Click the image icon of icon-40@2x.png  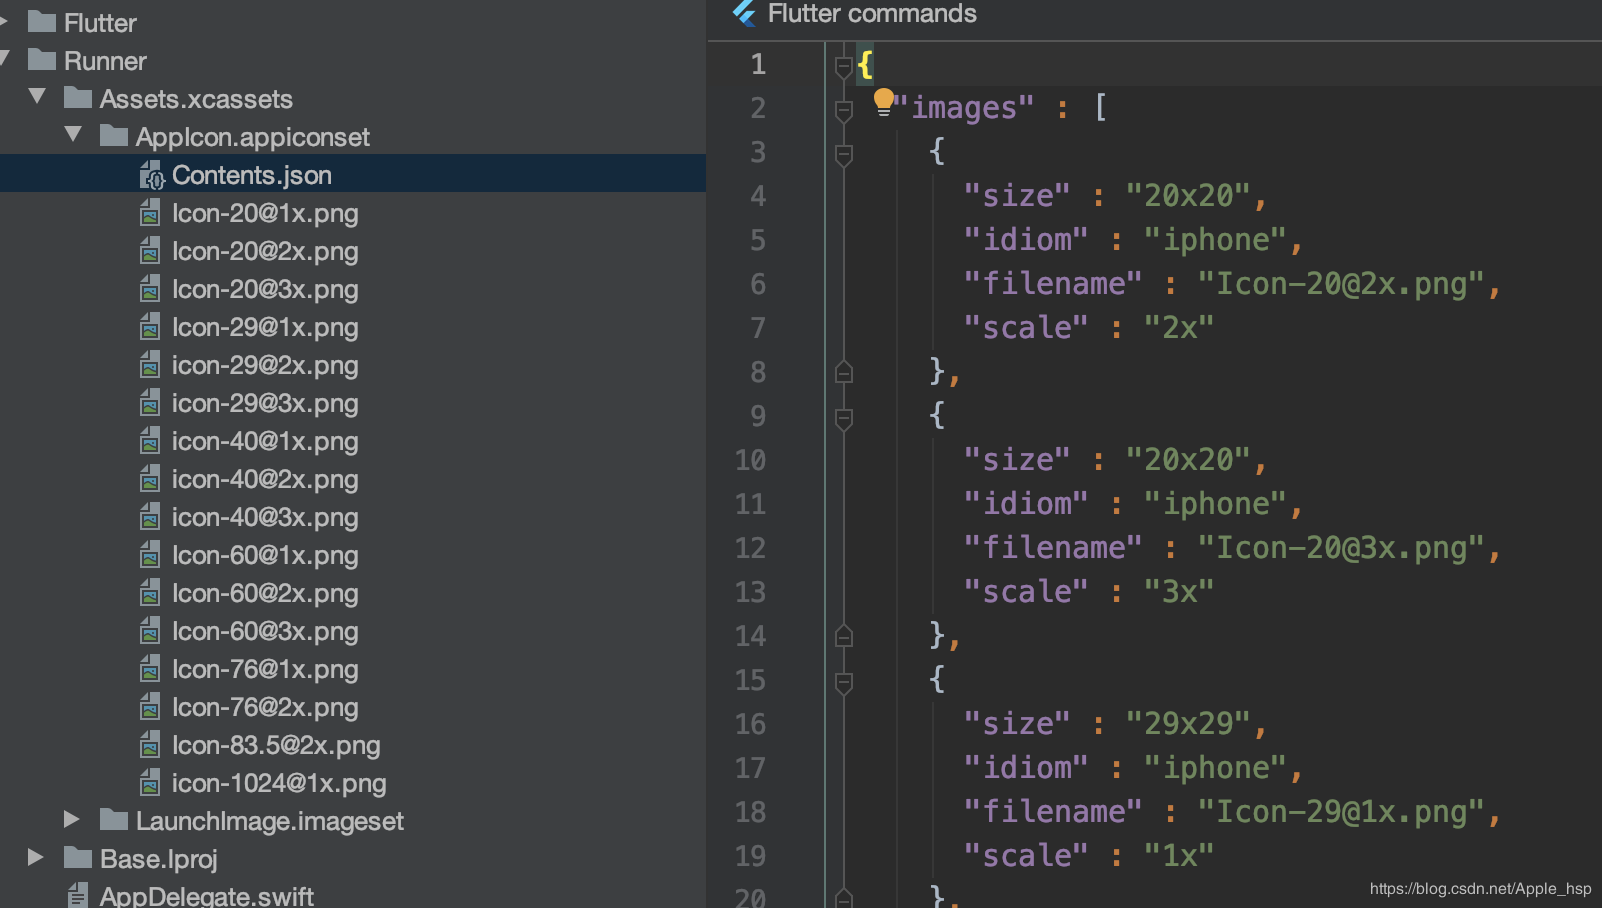(150, 479)
